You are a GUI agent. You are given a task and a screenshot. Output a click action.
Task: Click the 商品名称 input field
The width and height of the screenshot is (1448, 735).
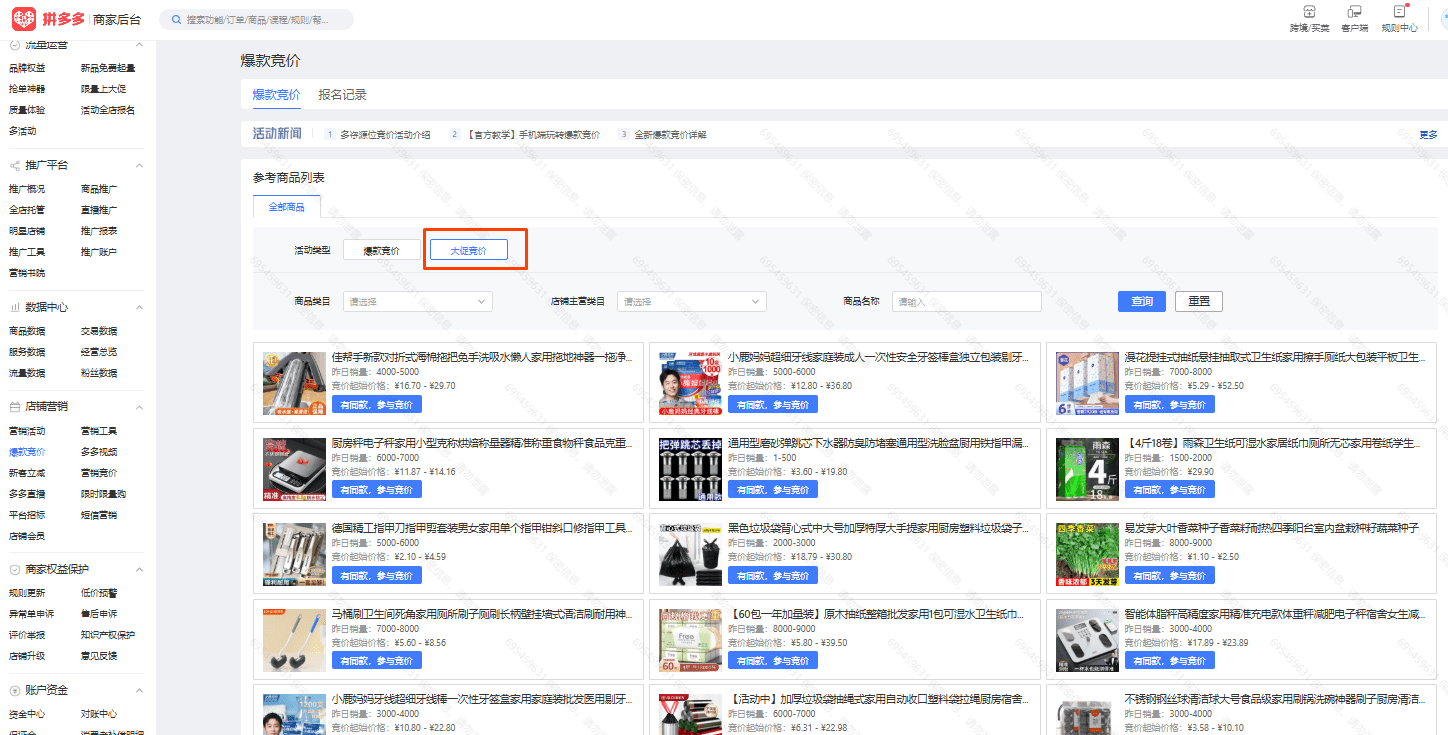[x=966, y=301]
